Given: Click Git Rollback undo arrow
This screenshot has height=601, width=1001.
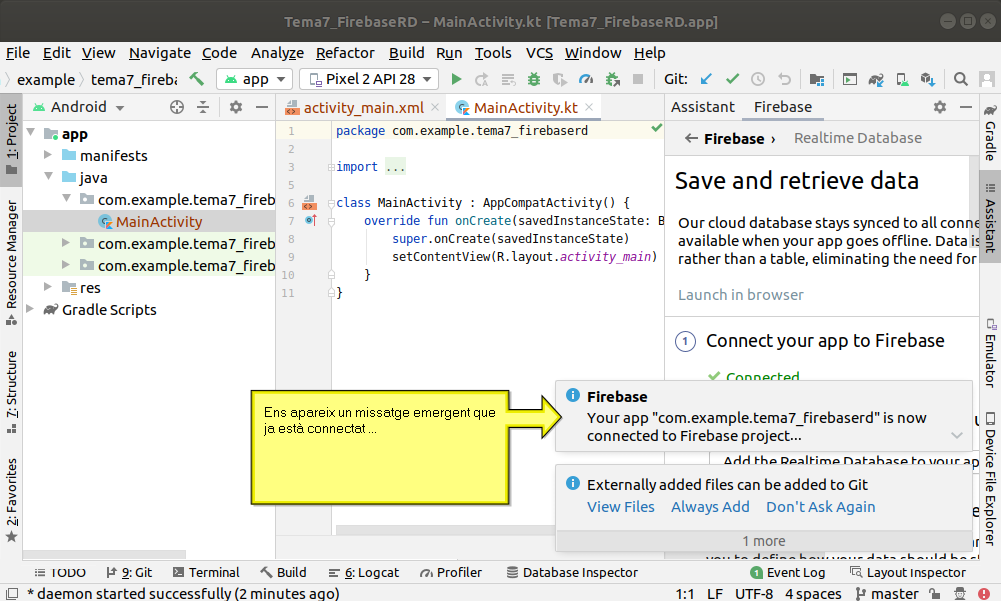Looking at the screenshot, I should coord(784,79).
